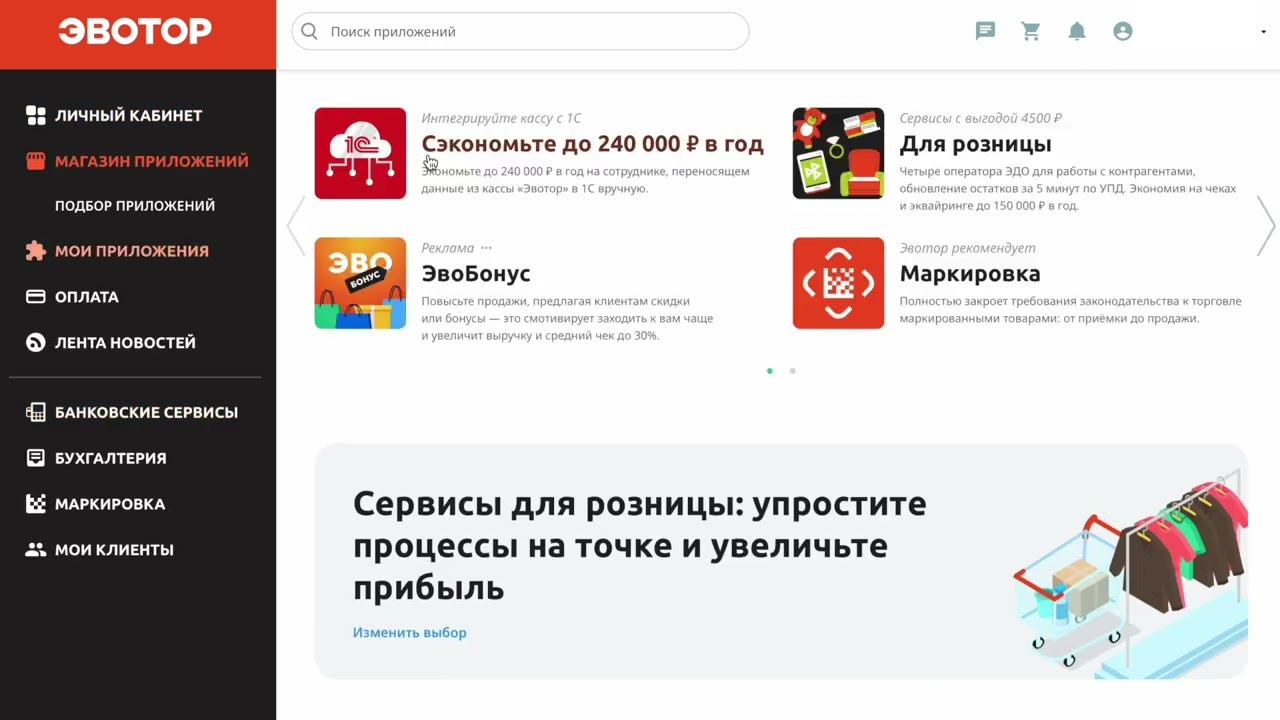Screen dimensions: 1280x720
Task: Open Оплата menu item
Action: tap(87, 297)
